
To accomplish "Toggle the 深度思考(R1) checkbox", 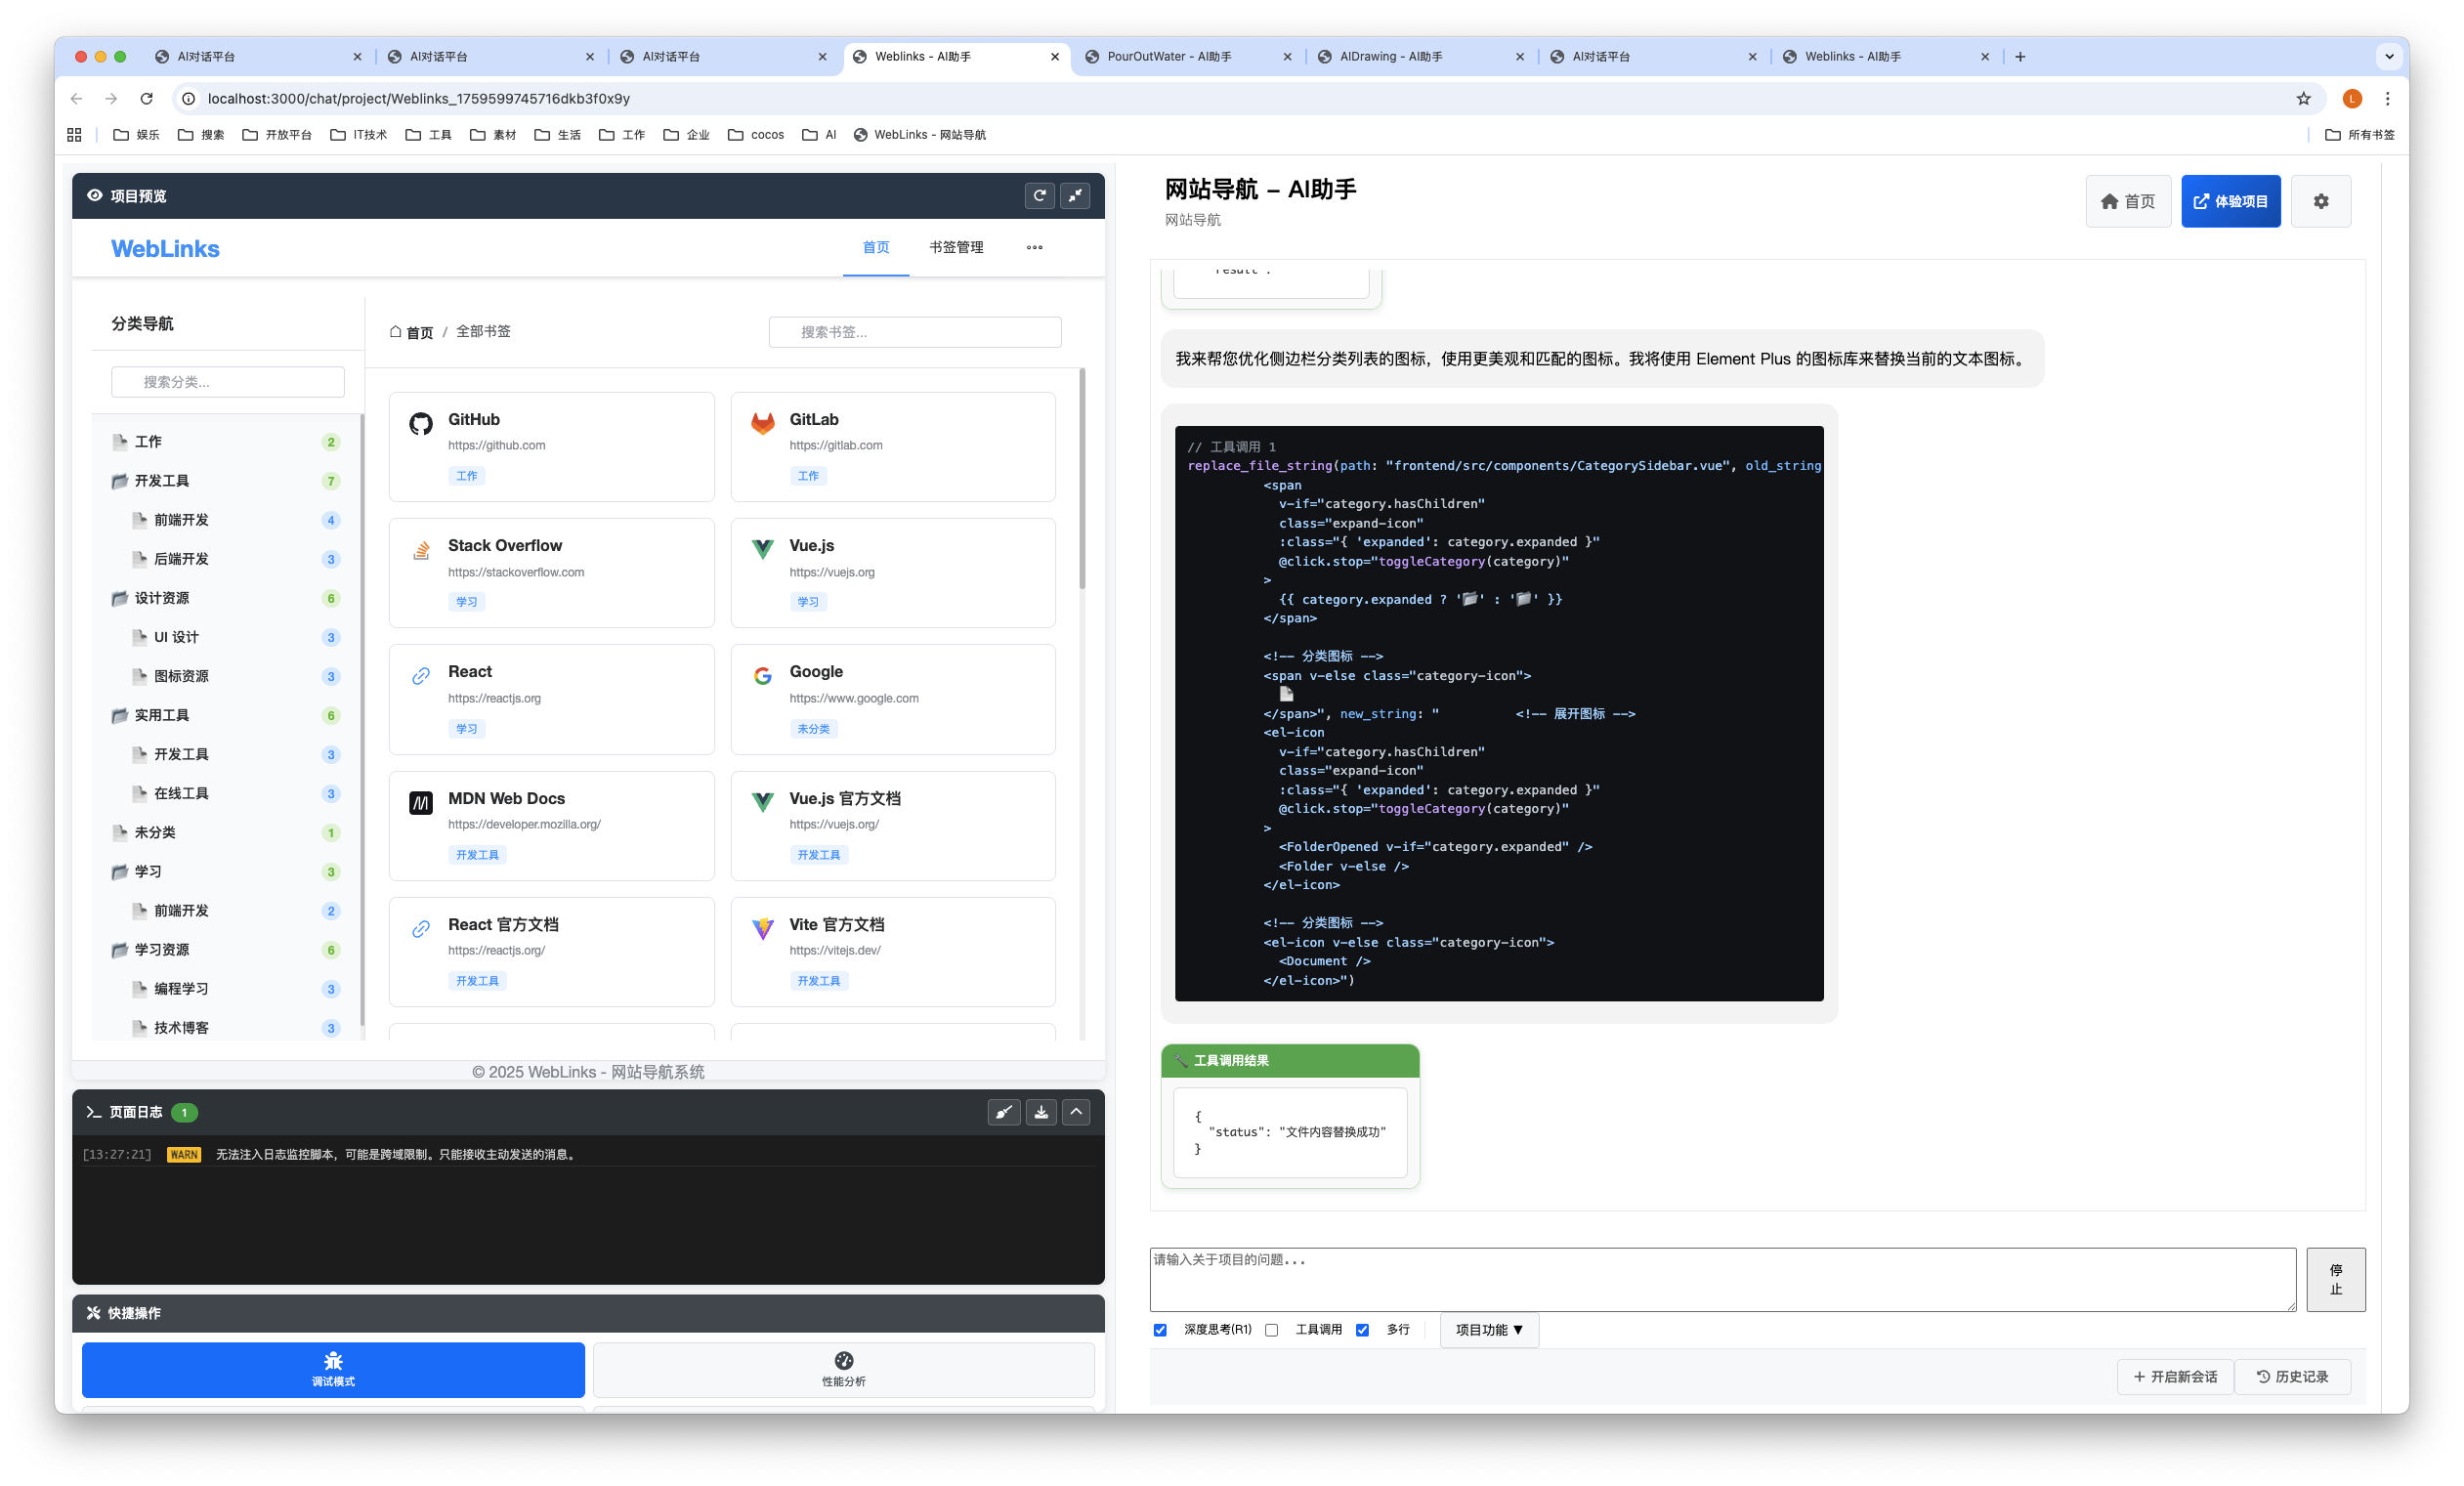I will (1160, 1330).
